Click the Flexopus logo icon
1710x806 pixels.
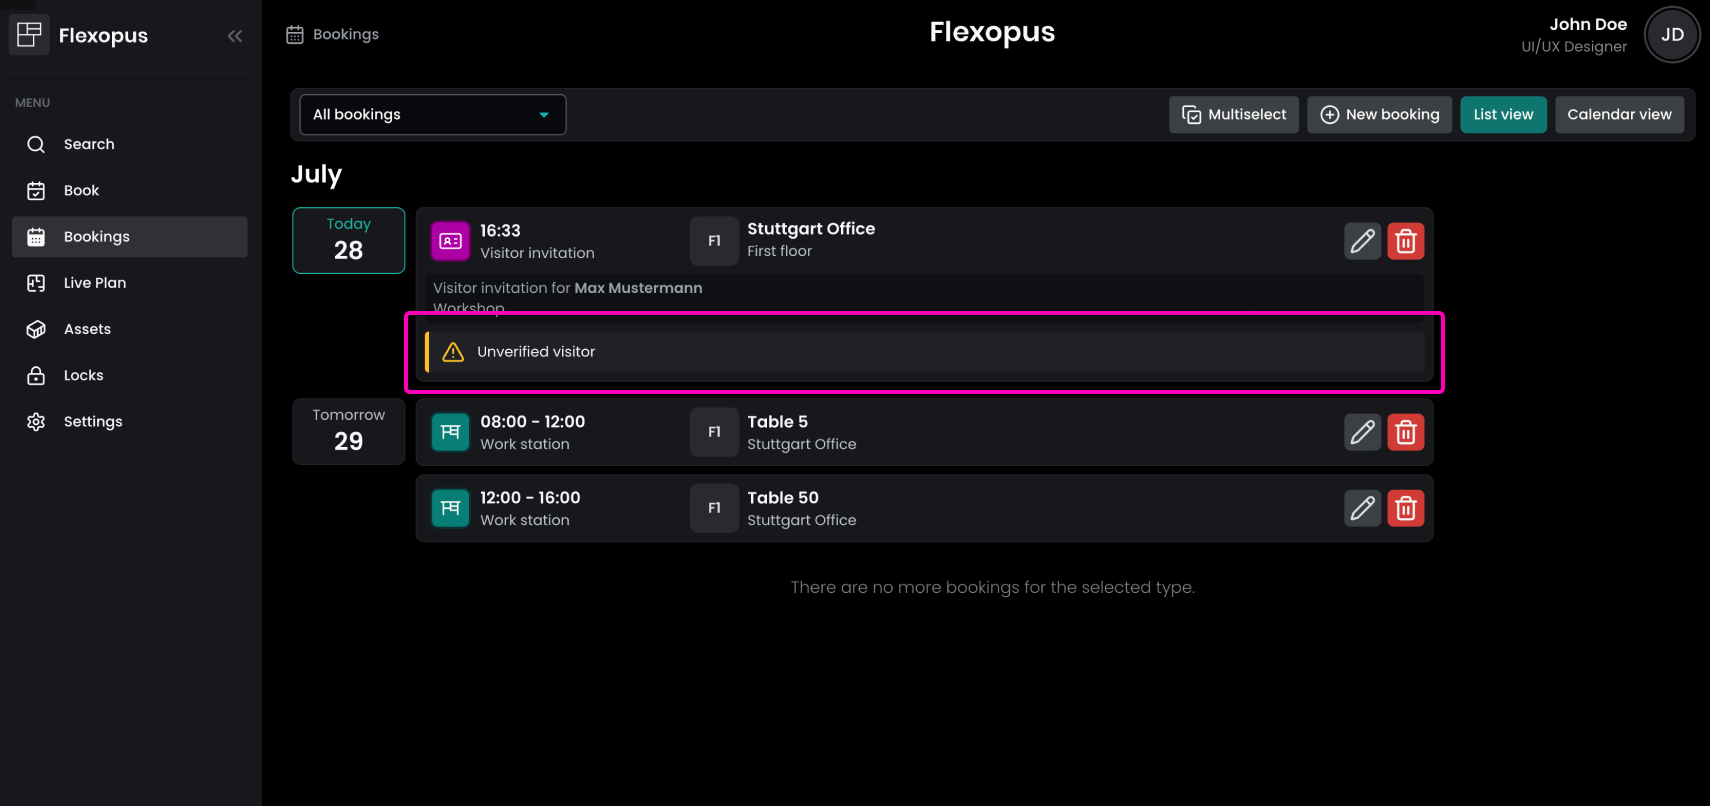click(x=29, y=35)
